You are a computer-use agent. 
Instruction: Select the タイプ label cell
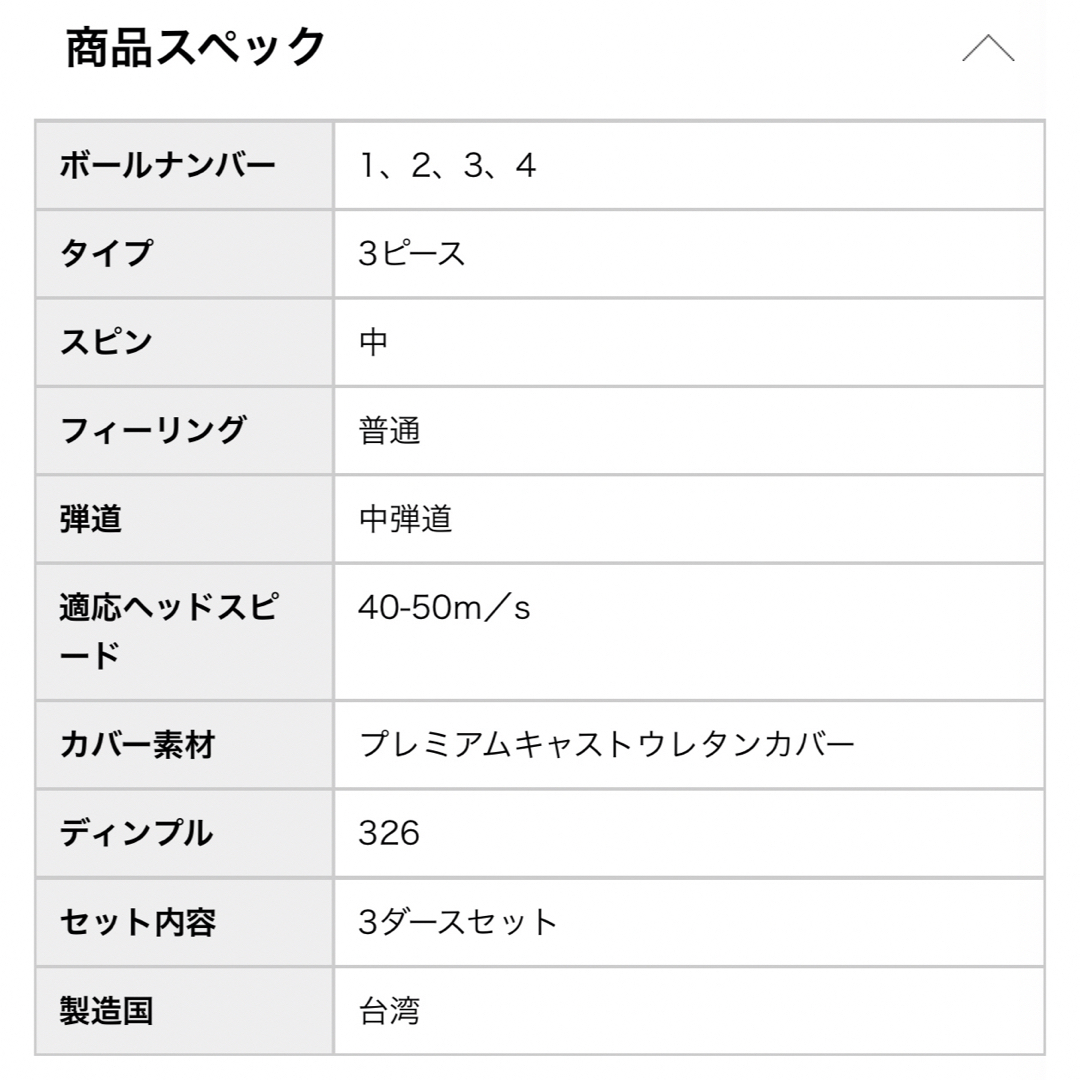coord(185,253)
